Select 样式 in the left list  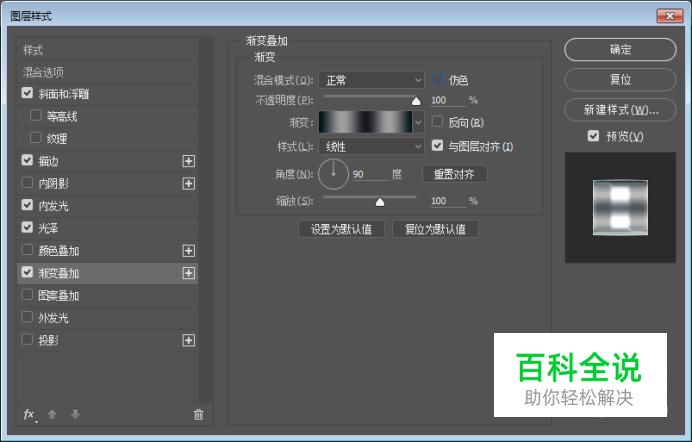[108, 50]
